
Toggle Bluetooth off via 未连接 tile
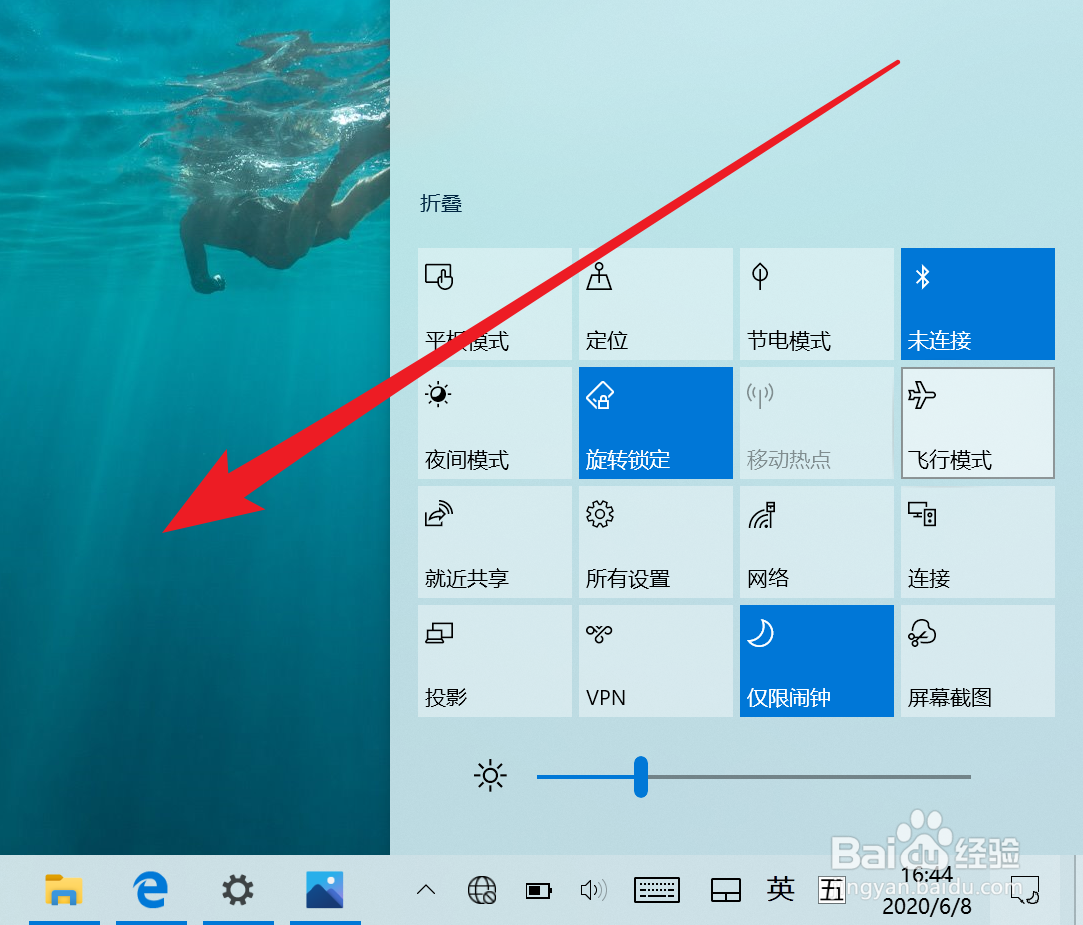pos(977,304)
